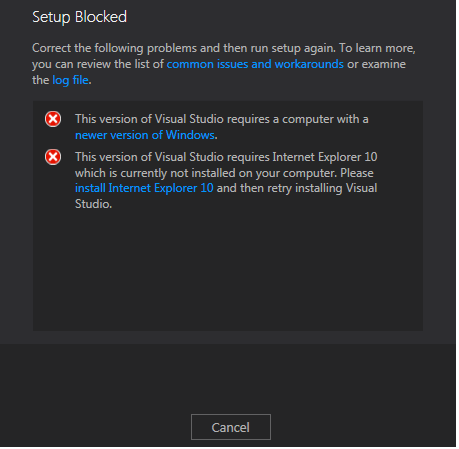Click red error icon beside Internet Explorer message
Screen dimensions: 459x449
pos(53,157)
